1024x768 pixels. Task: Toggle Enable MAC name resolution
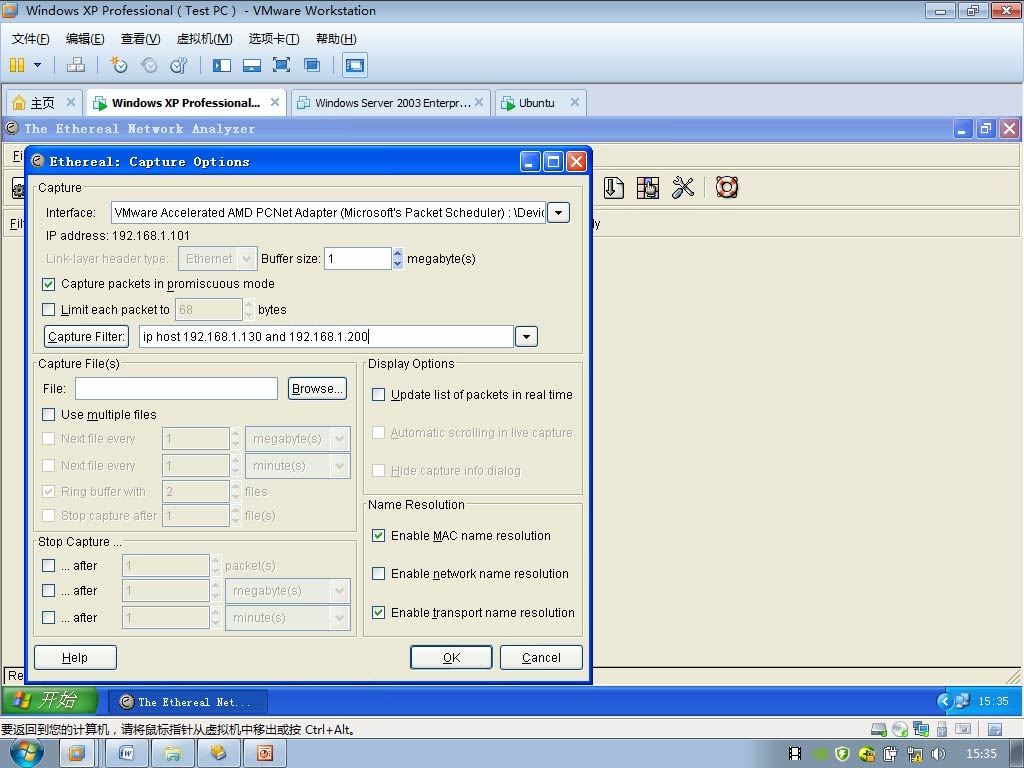[378, 536]
